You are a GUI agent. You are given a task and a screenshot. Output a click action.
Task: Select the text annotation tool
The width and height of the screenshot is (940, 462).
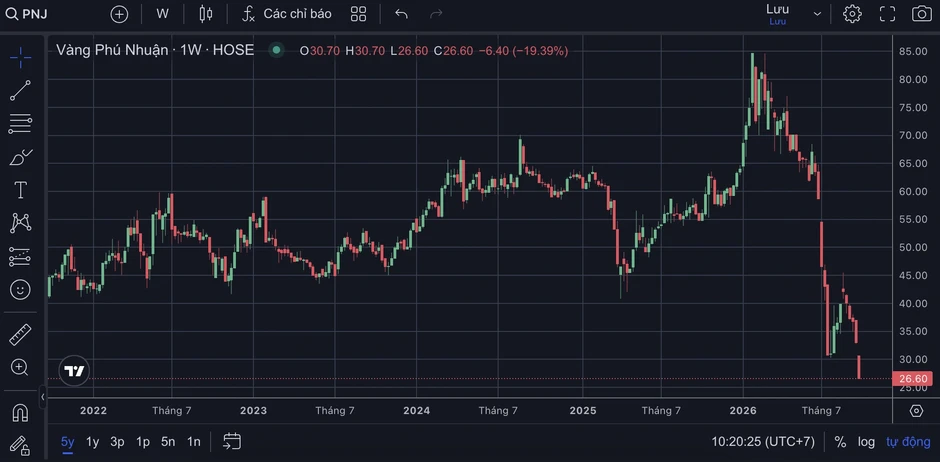click(20, 190)
